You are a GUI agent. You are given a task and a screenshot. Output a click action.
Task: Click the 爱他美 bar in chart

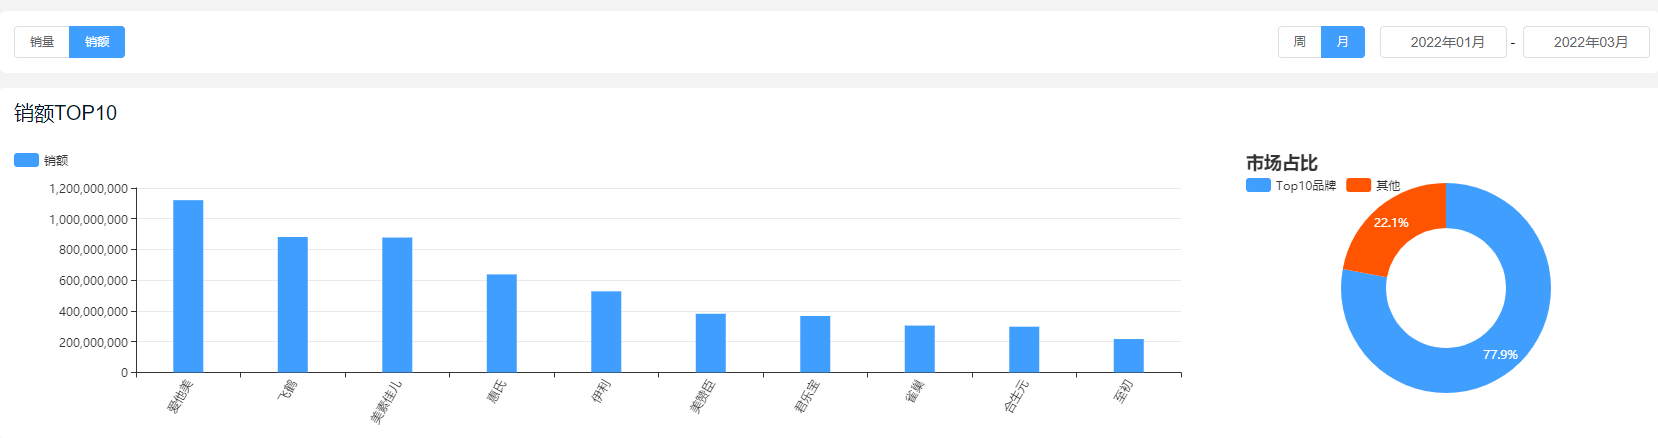pyautogui.click(x=188, y=286)
